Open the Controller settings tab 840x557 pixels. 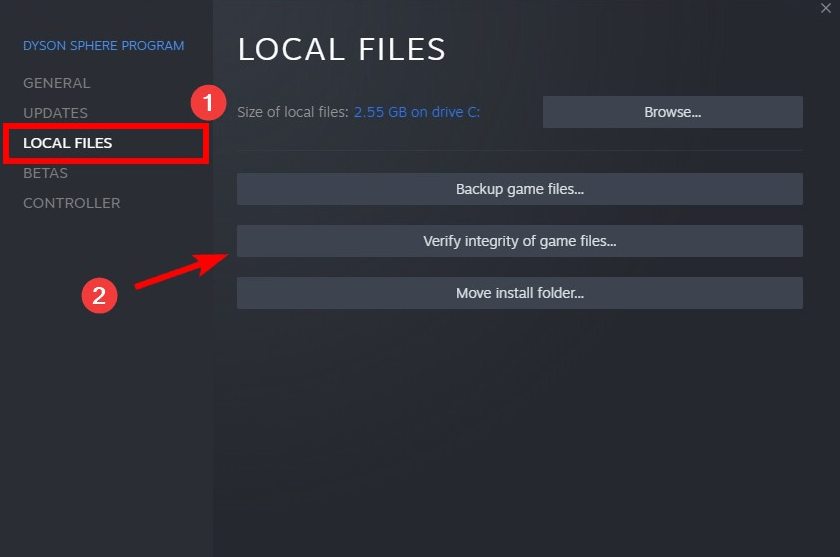(72, 203)
